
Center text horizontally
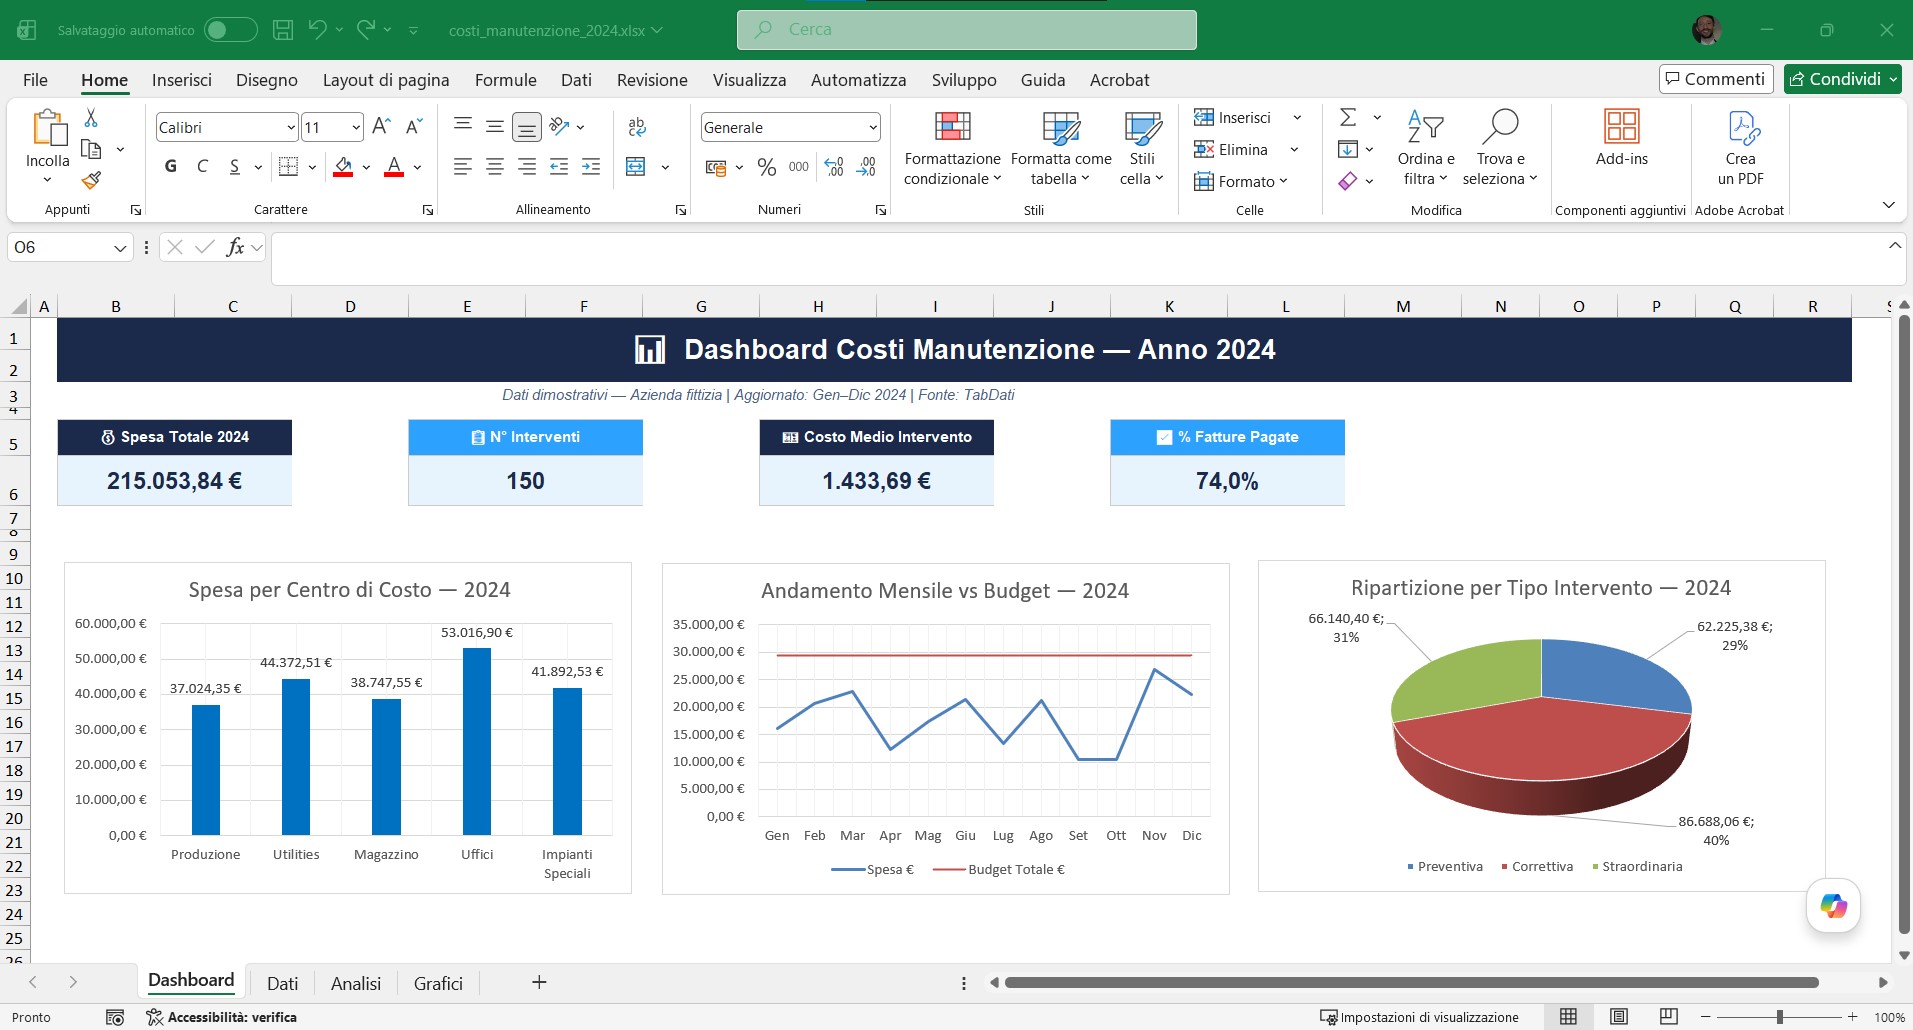point(495,167)
